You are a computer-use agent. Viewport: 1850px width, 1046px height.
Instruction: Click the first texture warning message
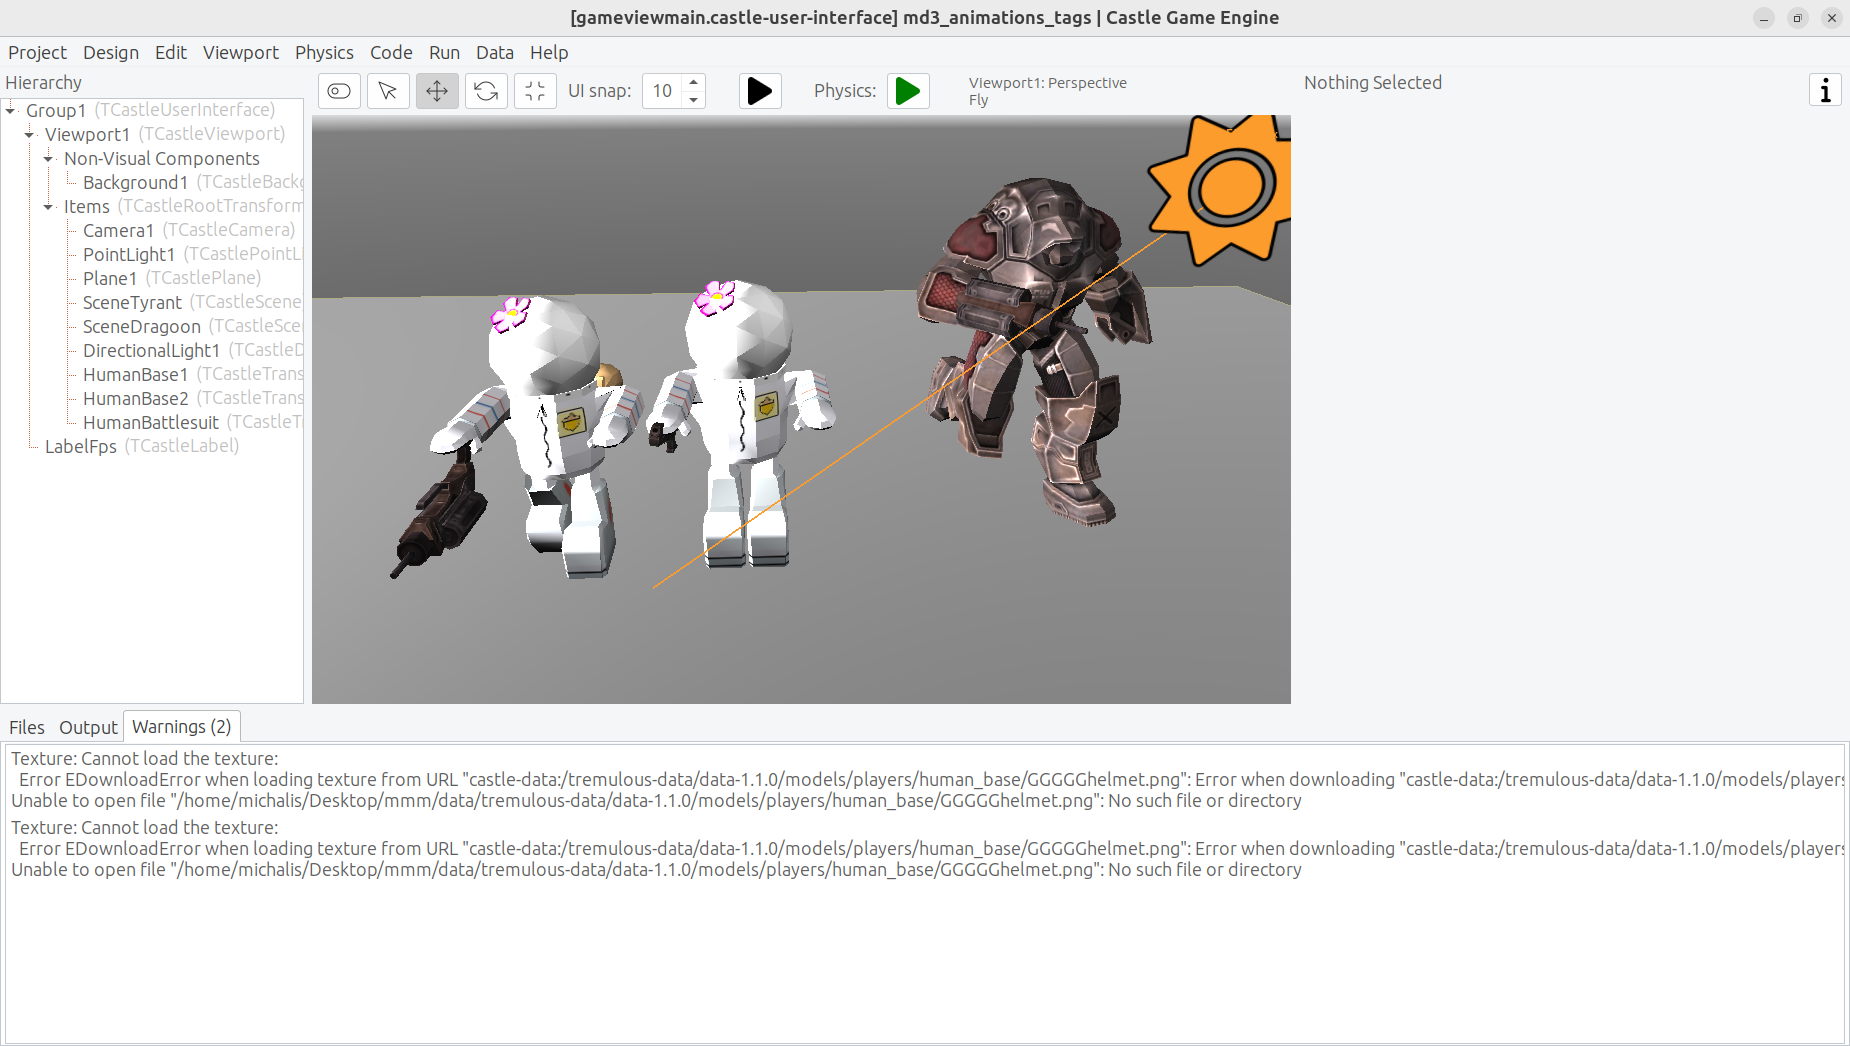click(x=925, y=779)
